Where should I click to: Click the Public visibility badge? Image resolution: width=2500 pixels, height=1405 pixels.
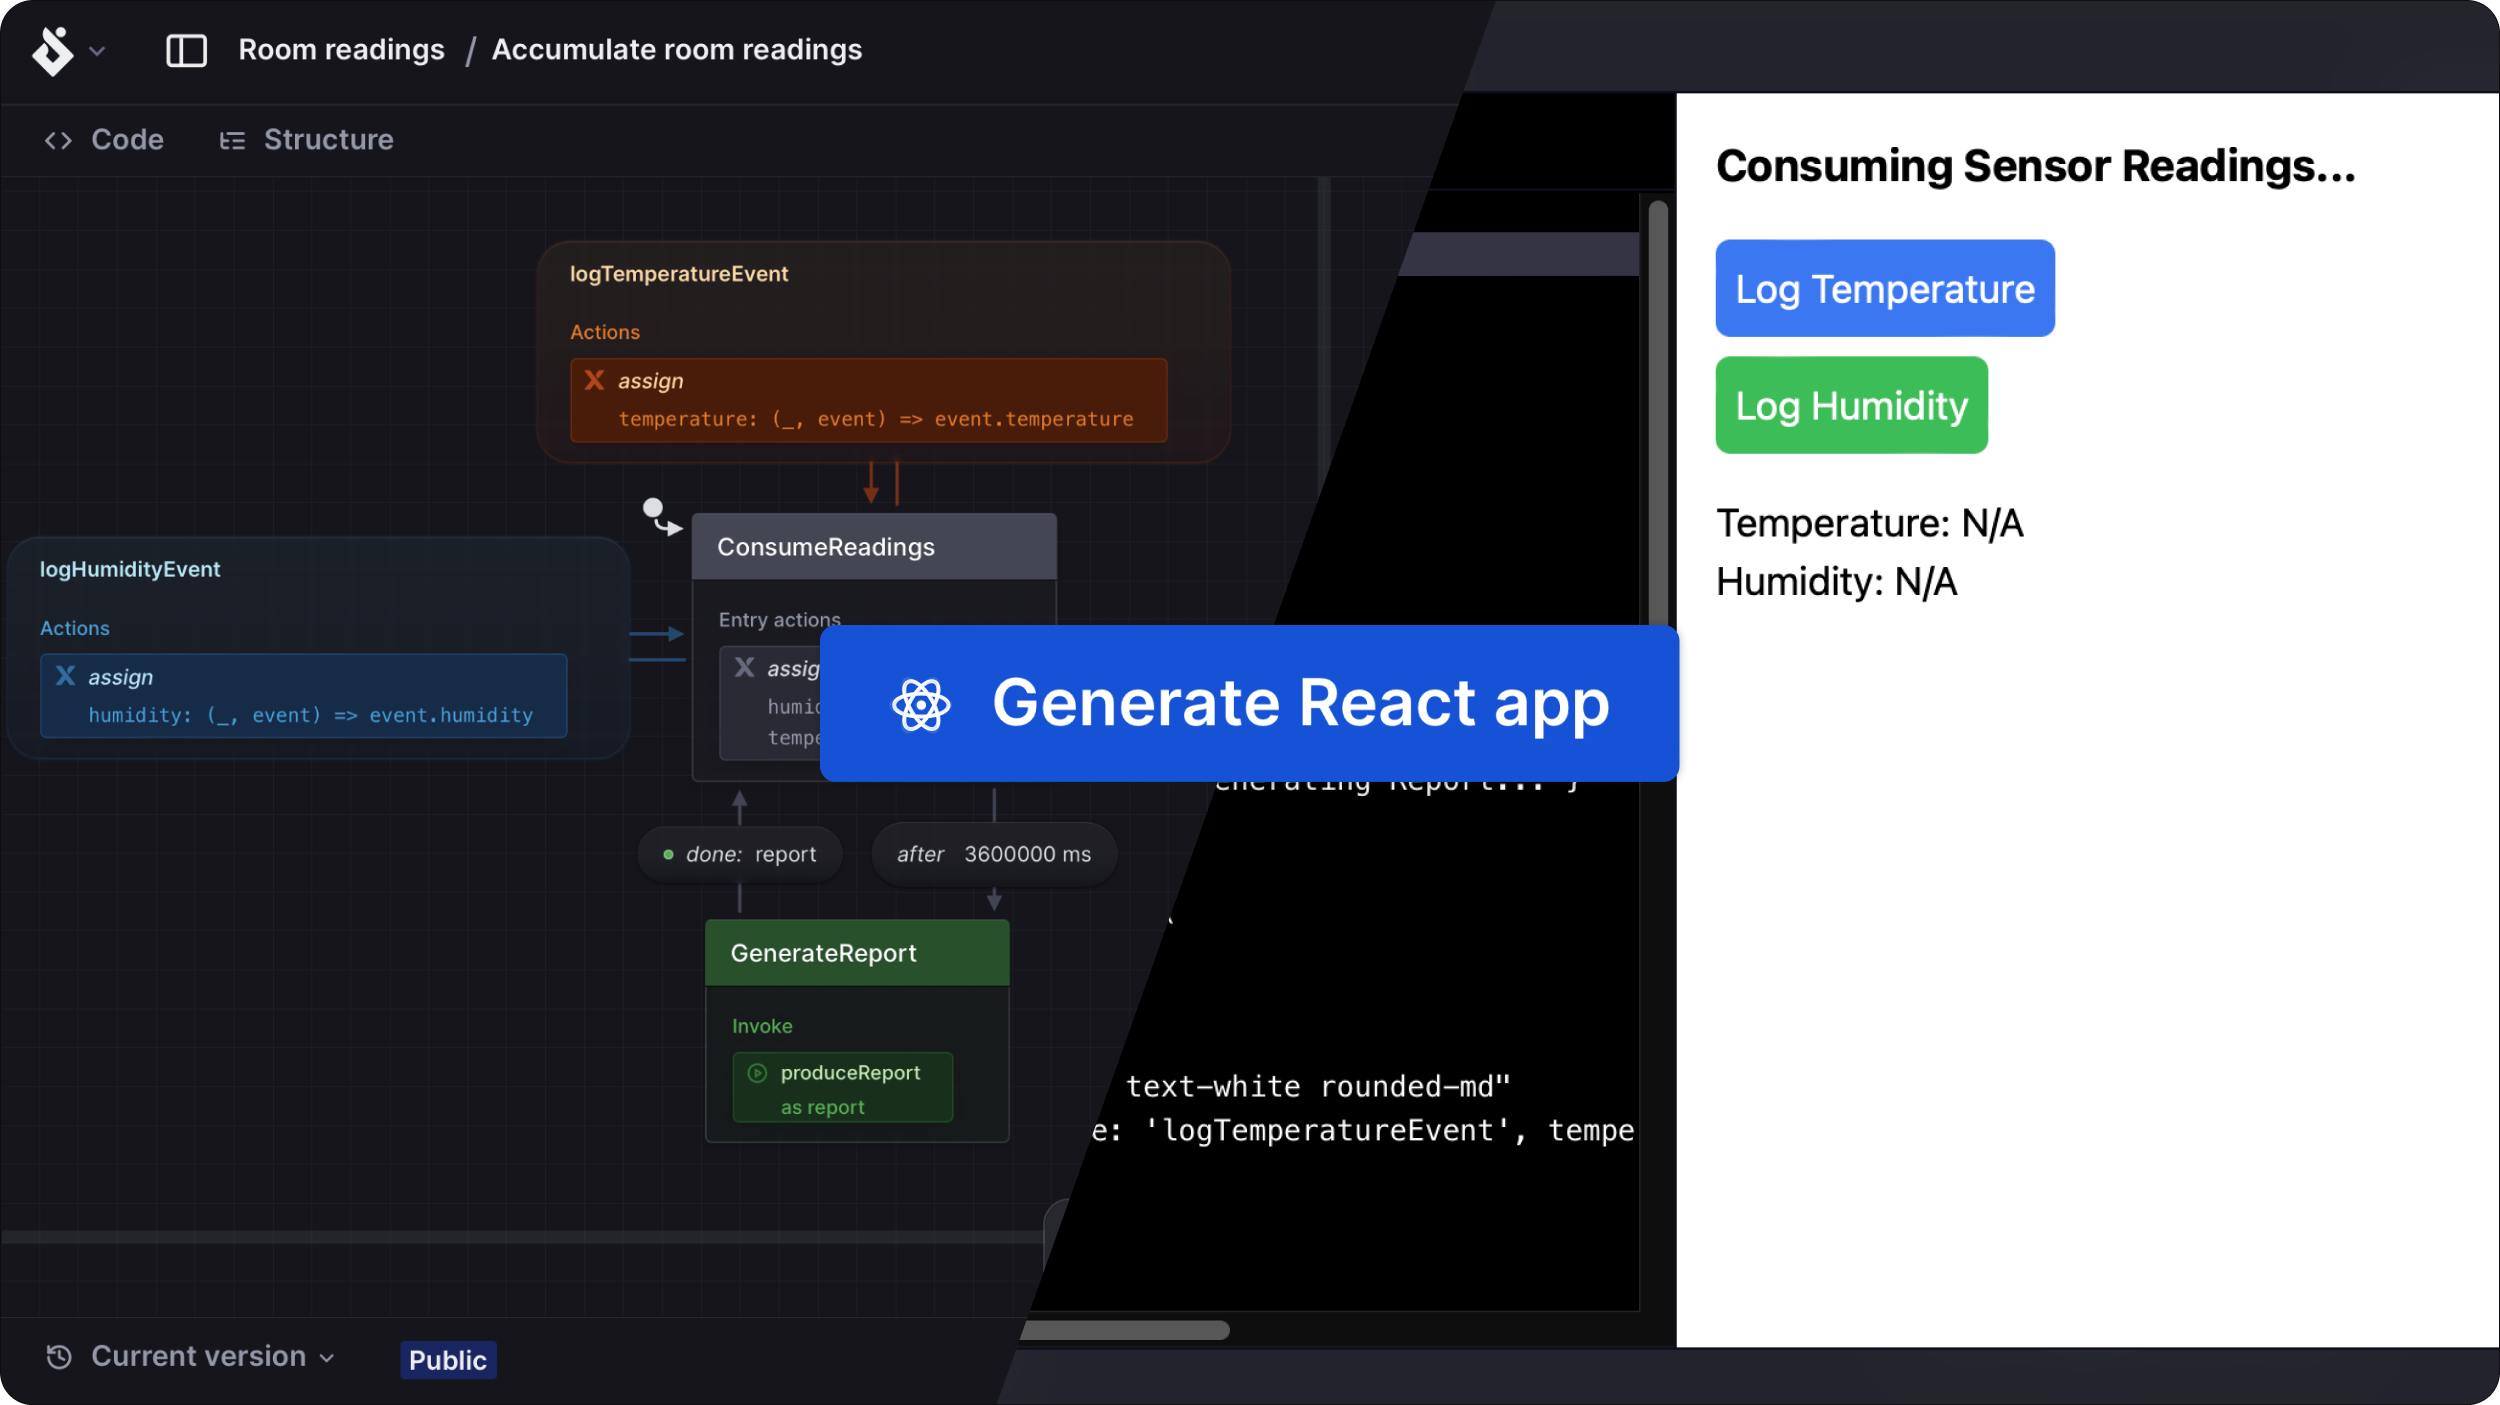447,1360
